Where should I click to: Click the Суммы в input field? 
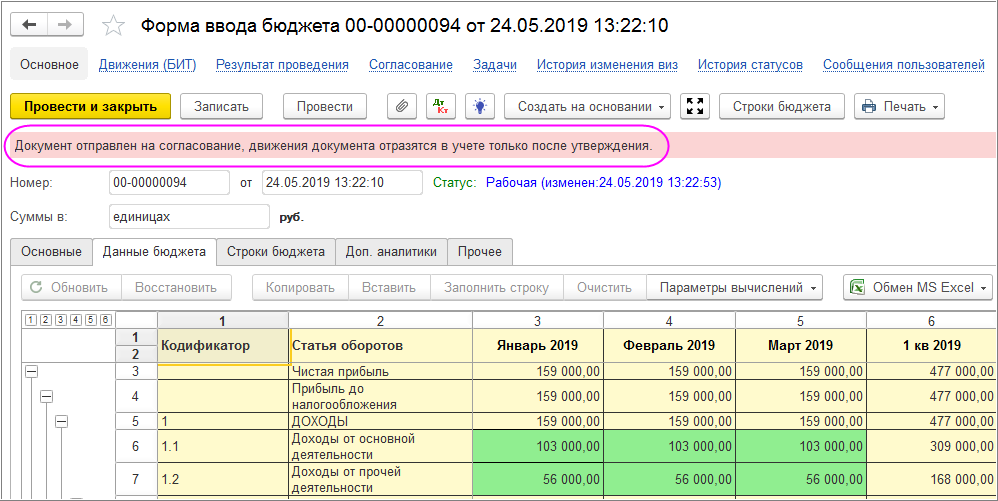coord(190,216)
